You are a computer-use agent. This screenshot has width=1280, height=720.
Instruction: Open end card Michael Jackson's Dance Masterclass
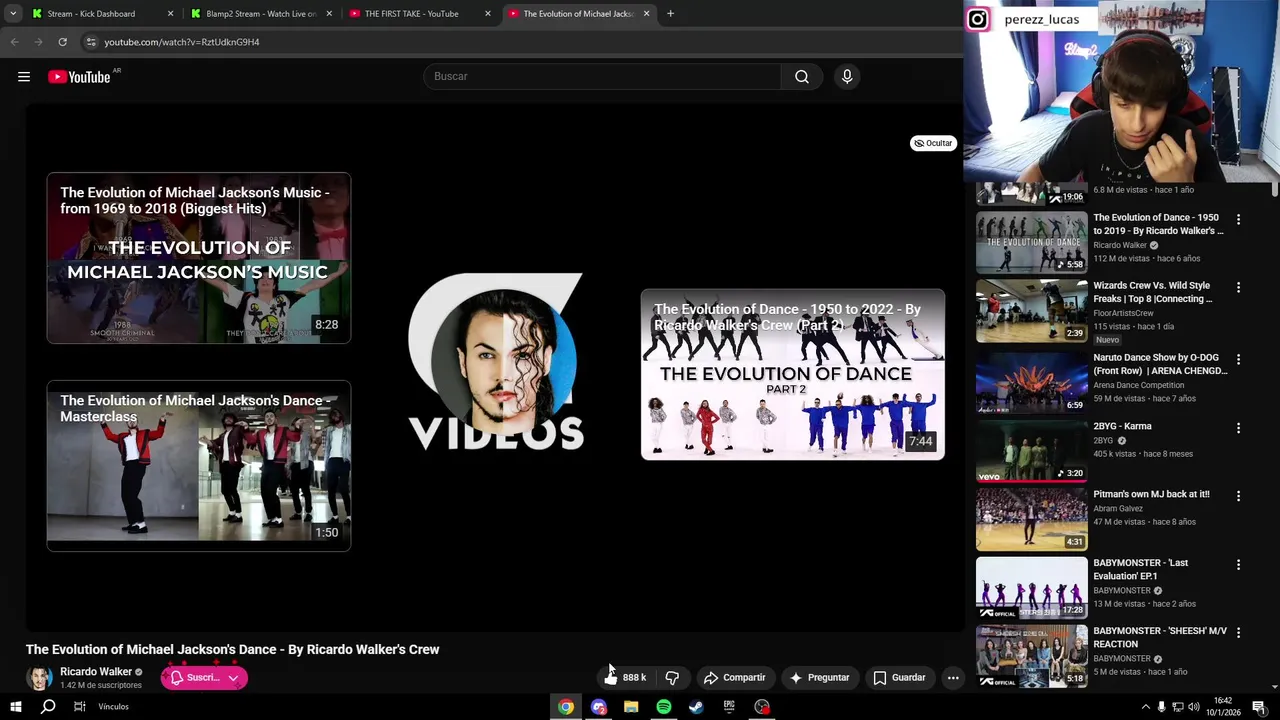click(199, 466)
